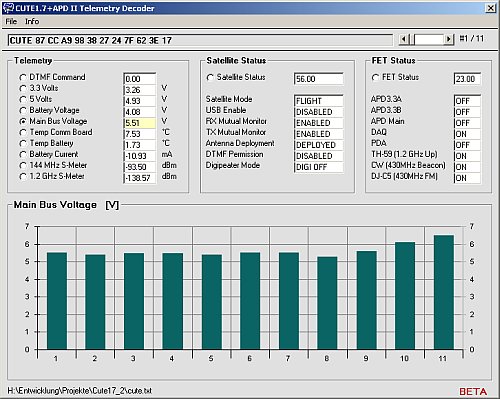Click the red BETA label

(473, 391)
